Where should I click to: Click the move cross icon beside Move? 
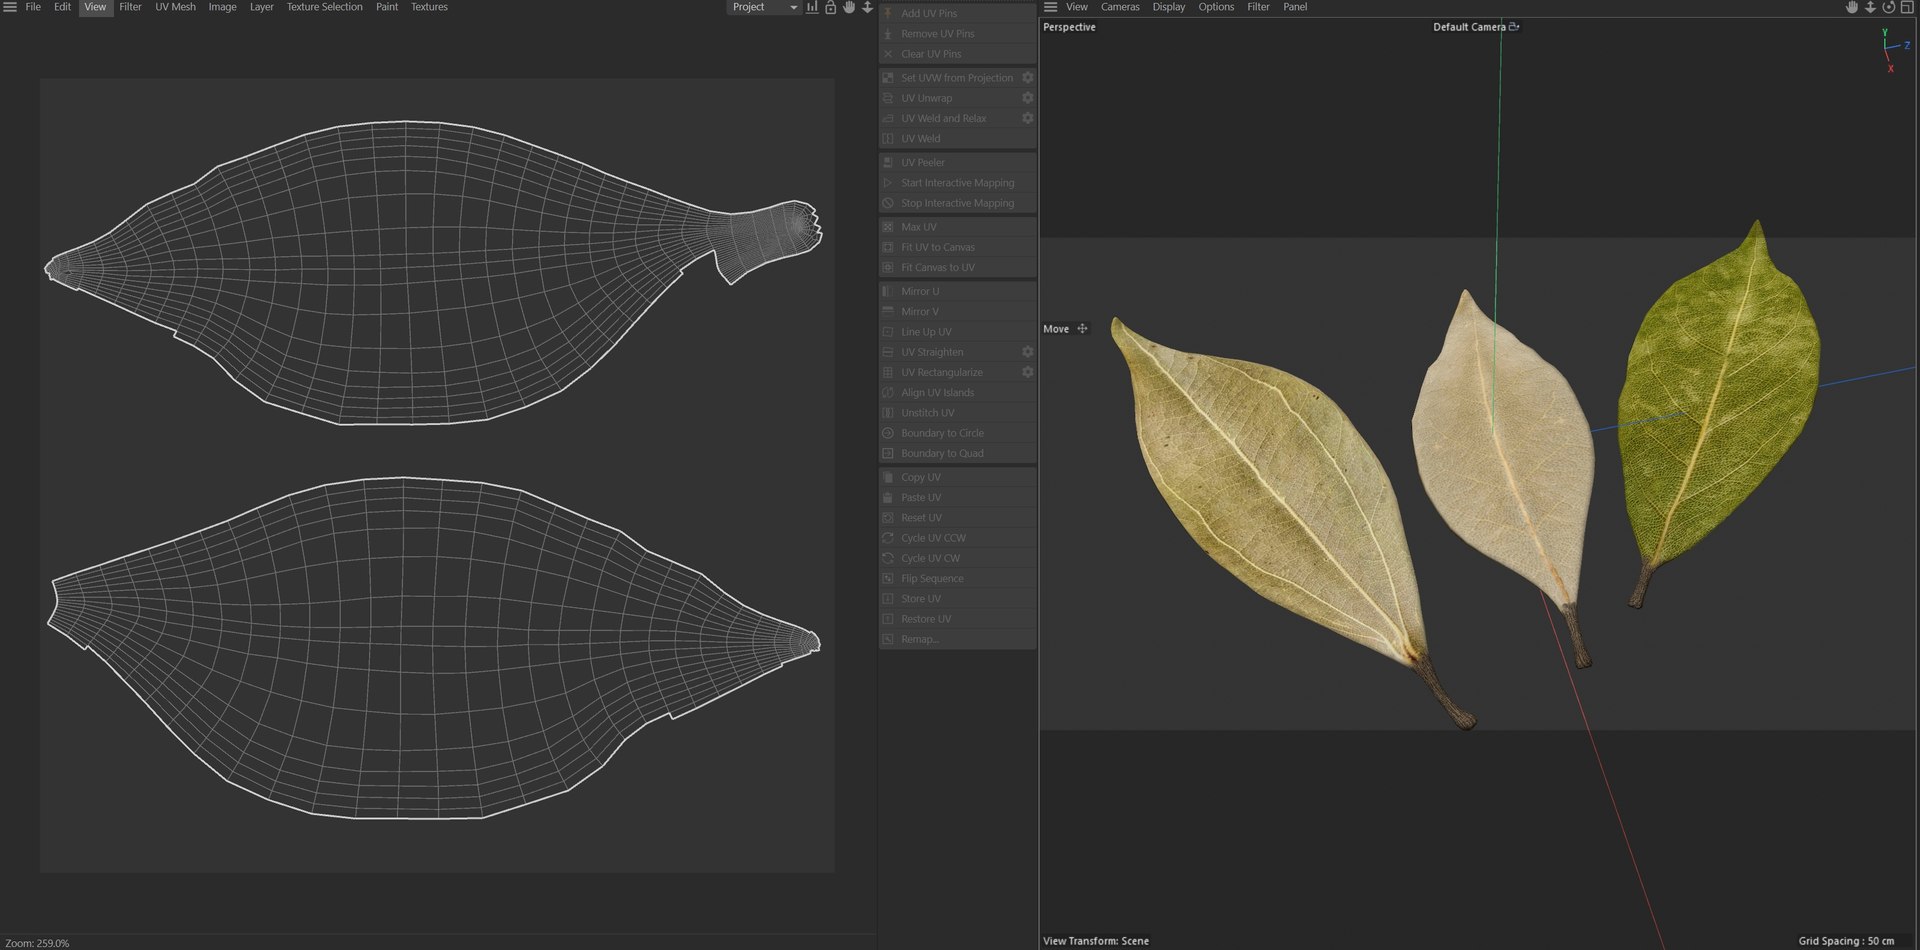(1082, 329)
